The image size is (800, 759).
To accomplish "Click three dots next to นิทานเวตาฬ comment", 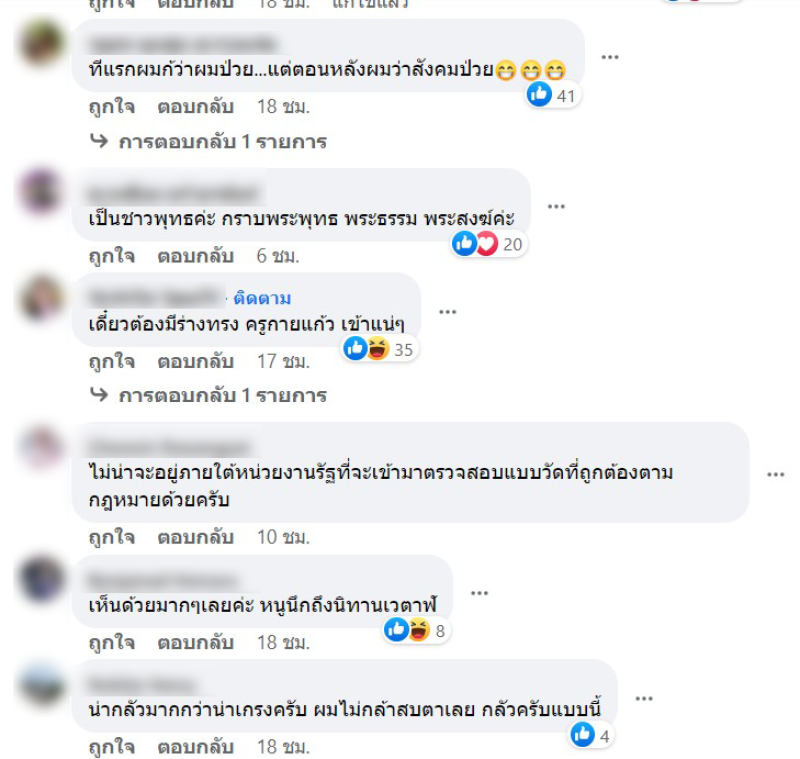I will coord(479,593).
